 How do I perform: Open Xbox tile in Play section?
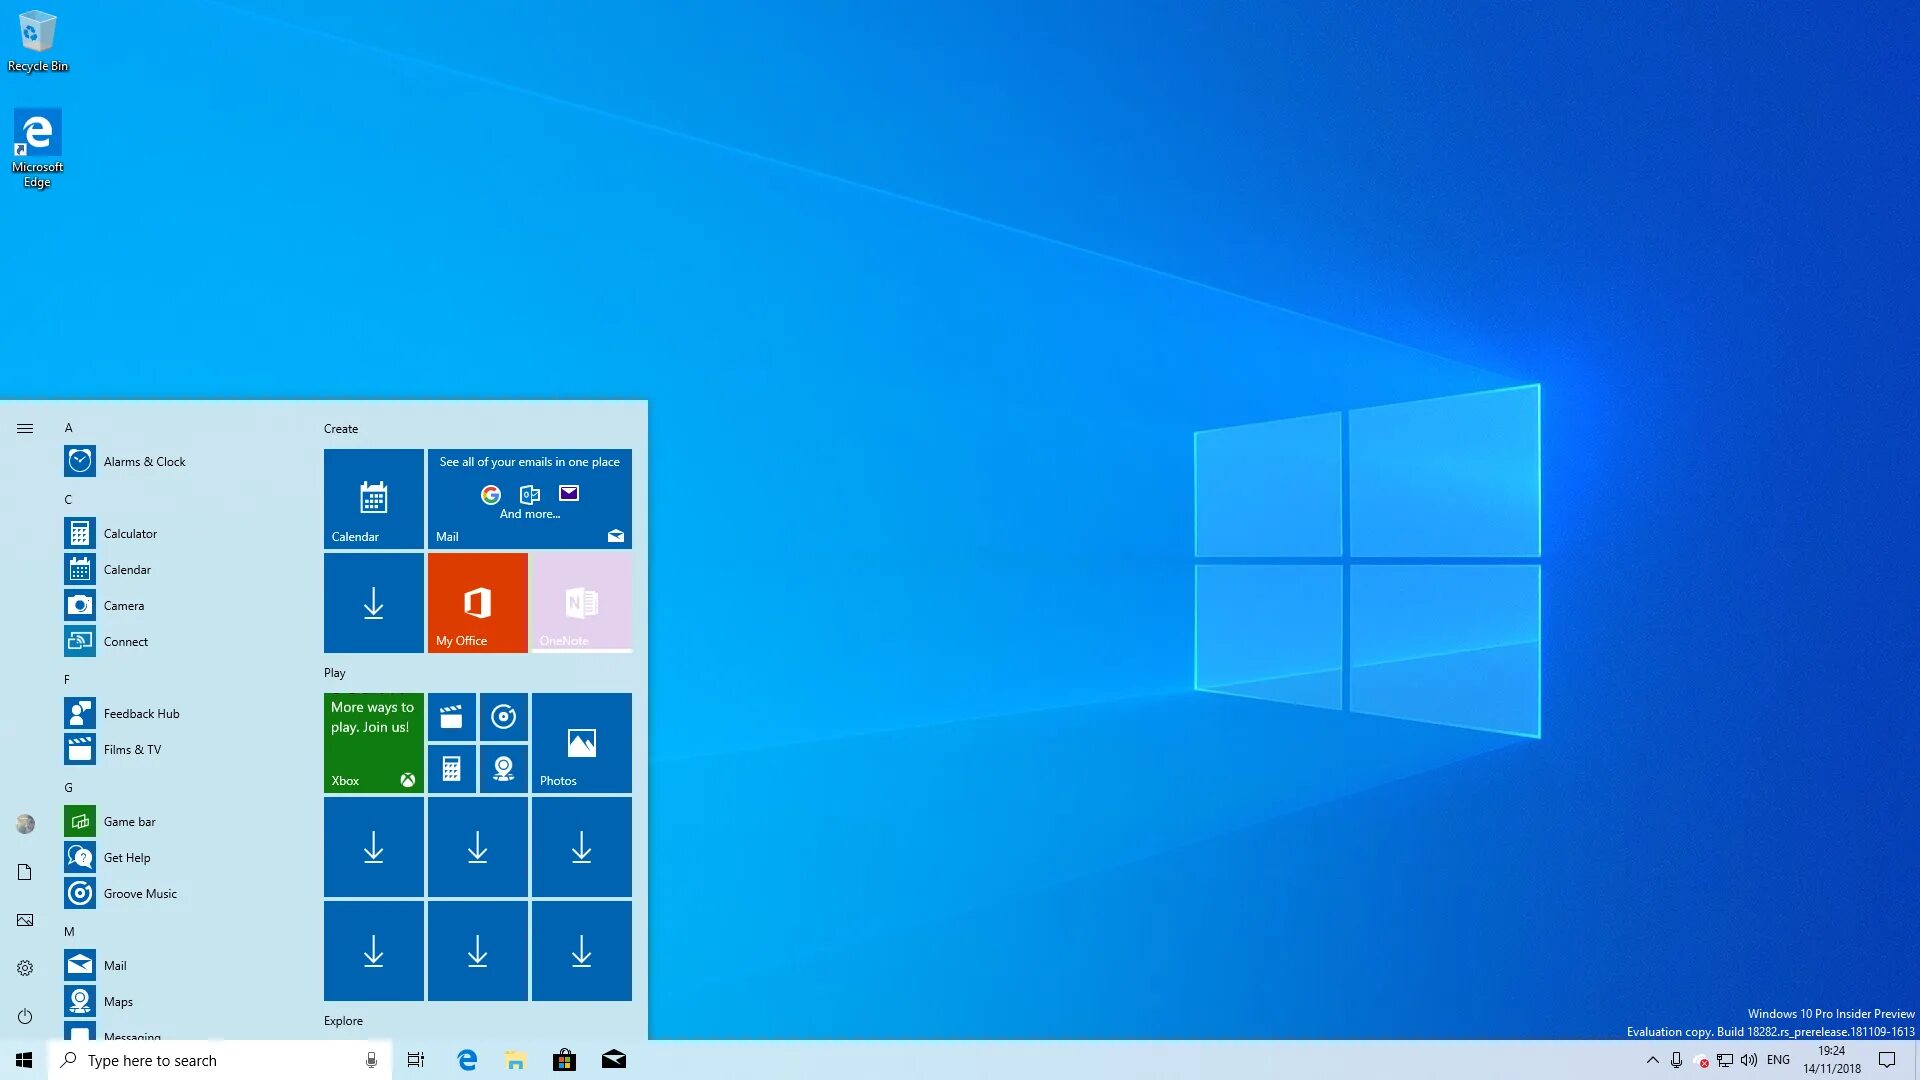click(373, 741)
